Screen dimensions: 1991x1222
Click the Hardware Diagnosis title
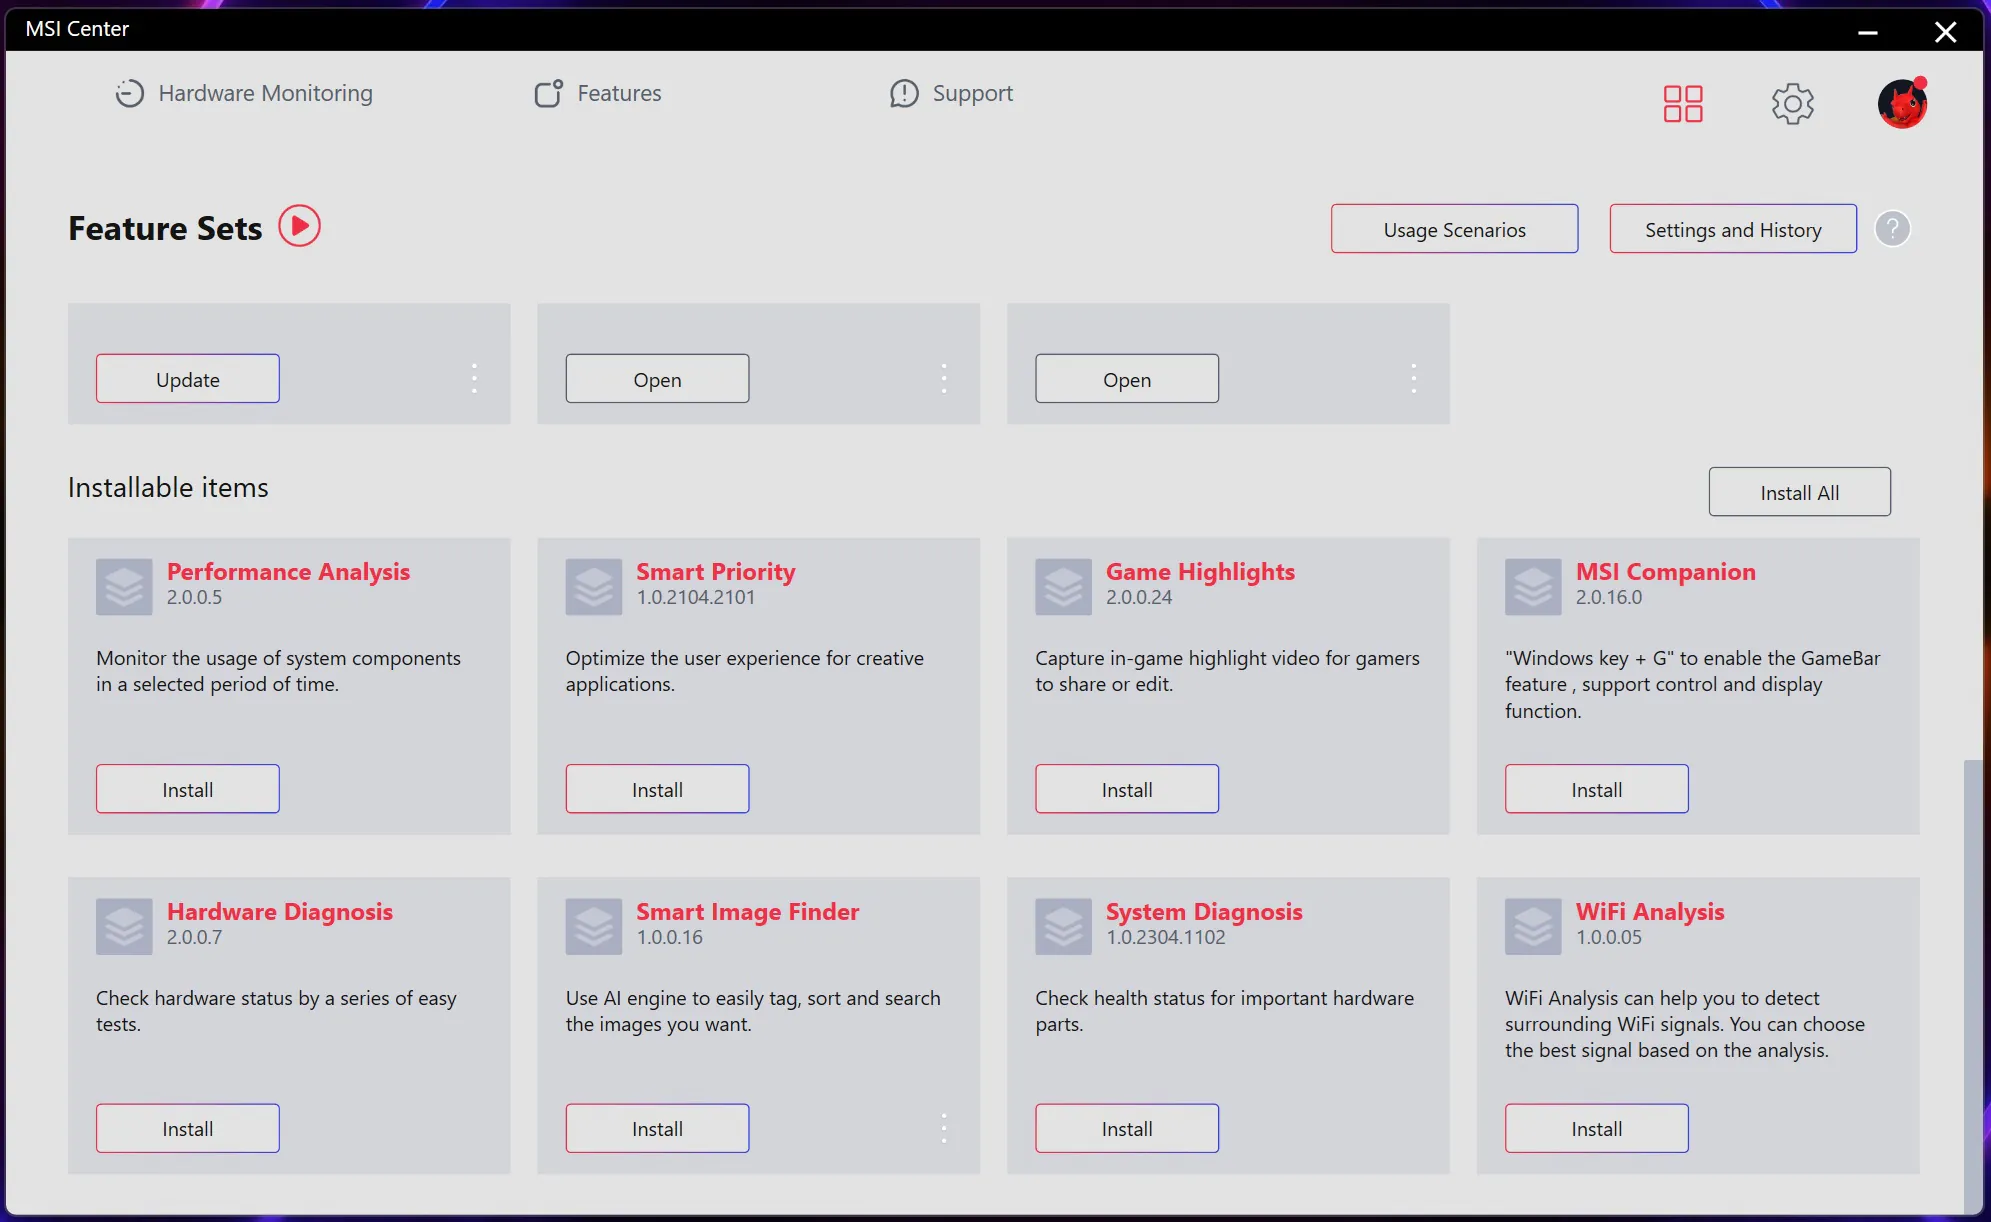[x=280, y=912]
